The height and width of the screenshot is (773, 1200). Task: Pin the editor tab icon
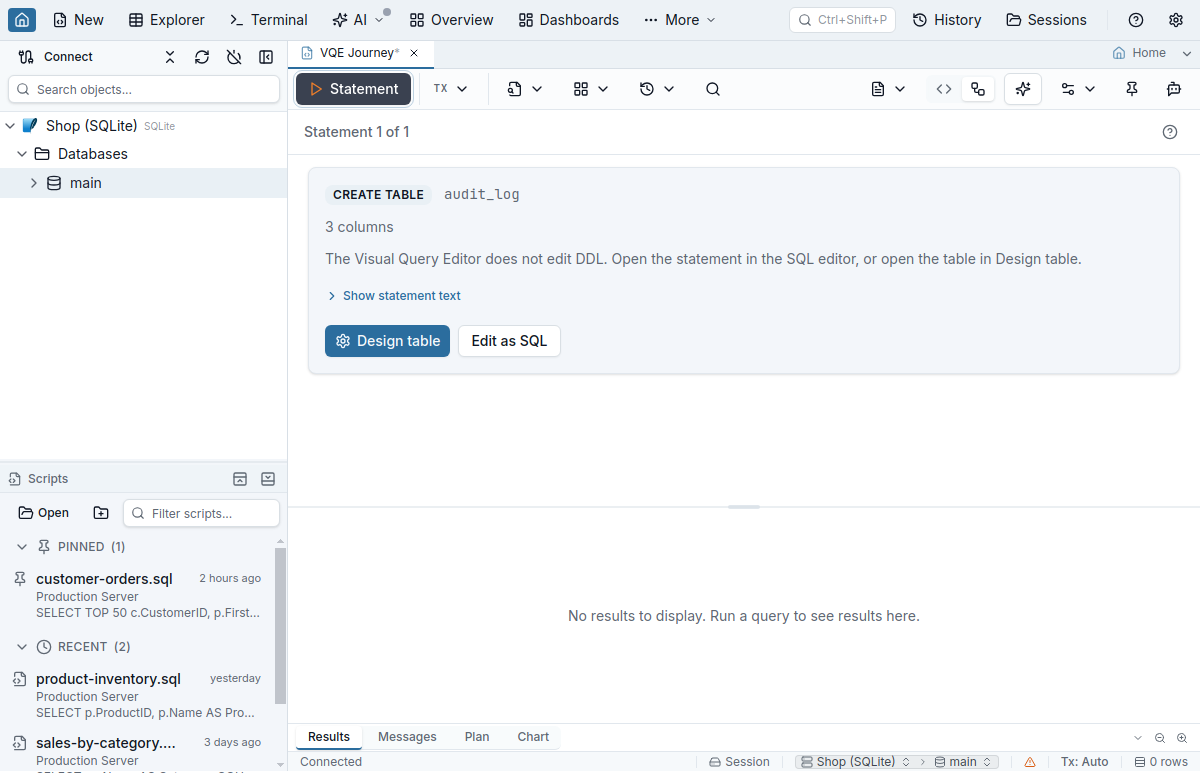tap(1132, 89)
